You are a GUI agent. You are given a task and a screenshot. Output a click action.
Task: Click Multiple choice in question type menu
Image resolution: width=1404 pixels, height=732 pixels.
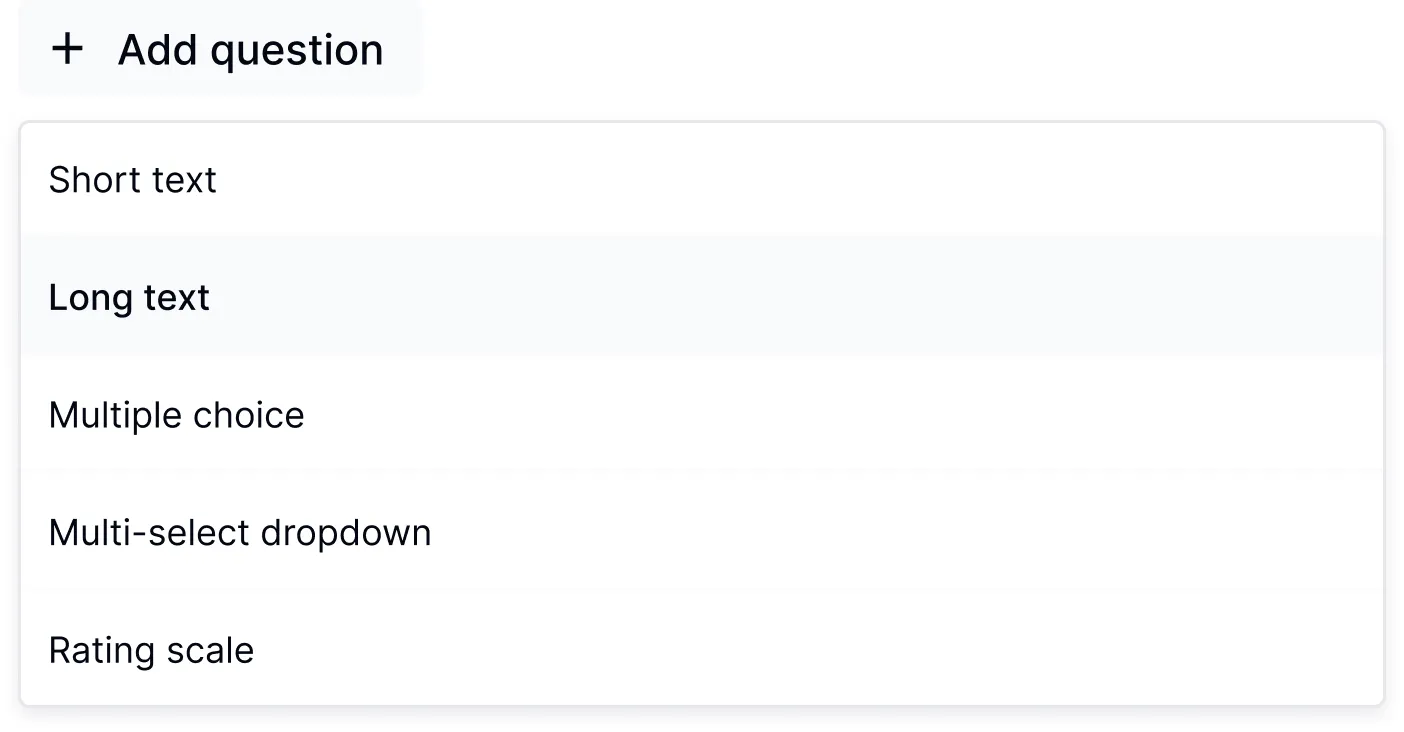point(177,415)
